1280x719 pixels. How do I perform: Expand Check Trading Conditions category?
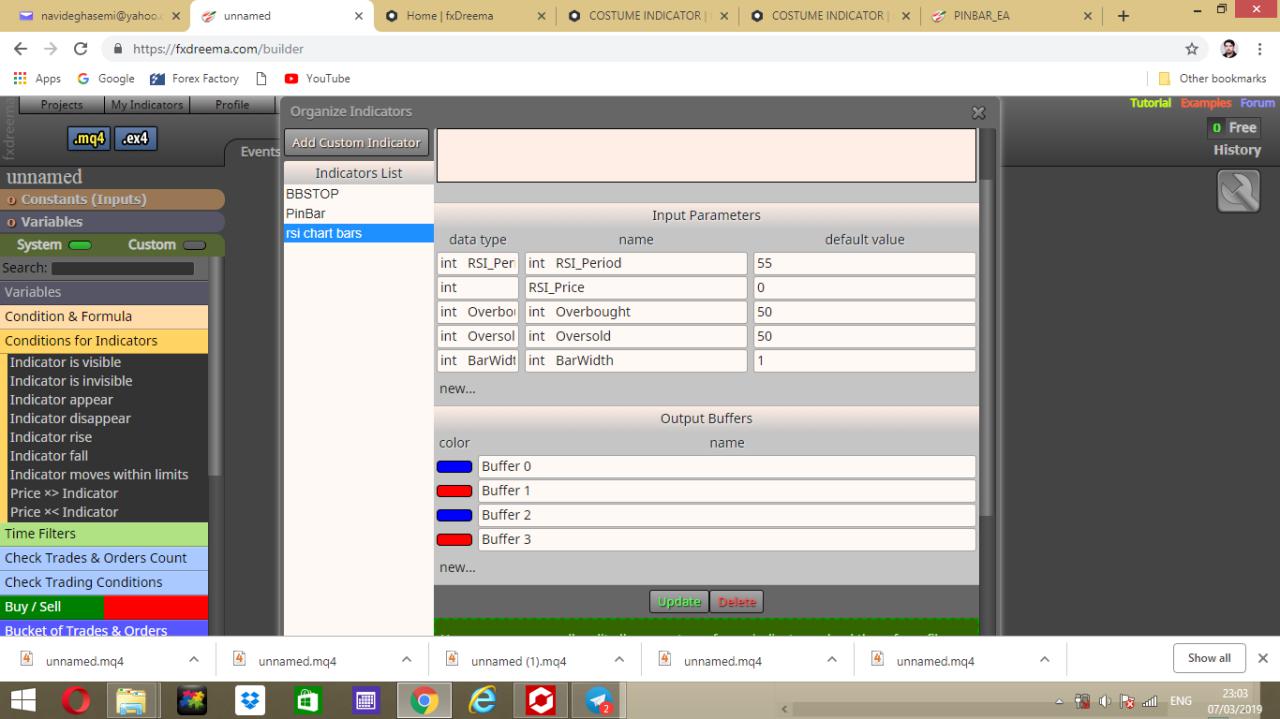tap(104, 582)
